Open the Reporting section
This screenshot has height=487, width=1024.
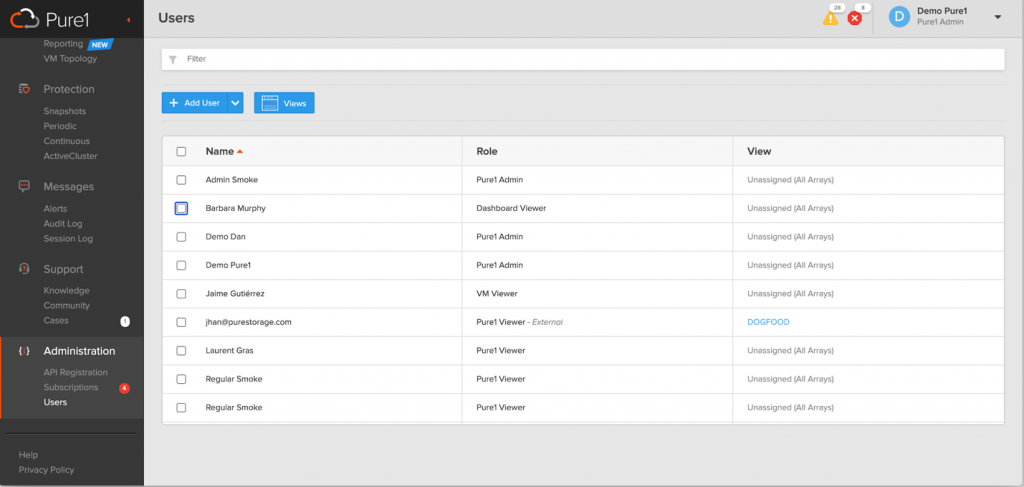point(63,44)
